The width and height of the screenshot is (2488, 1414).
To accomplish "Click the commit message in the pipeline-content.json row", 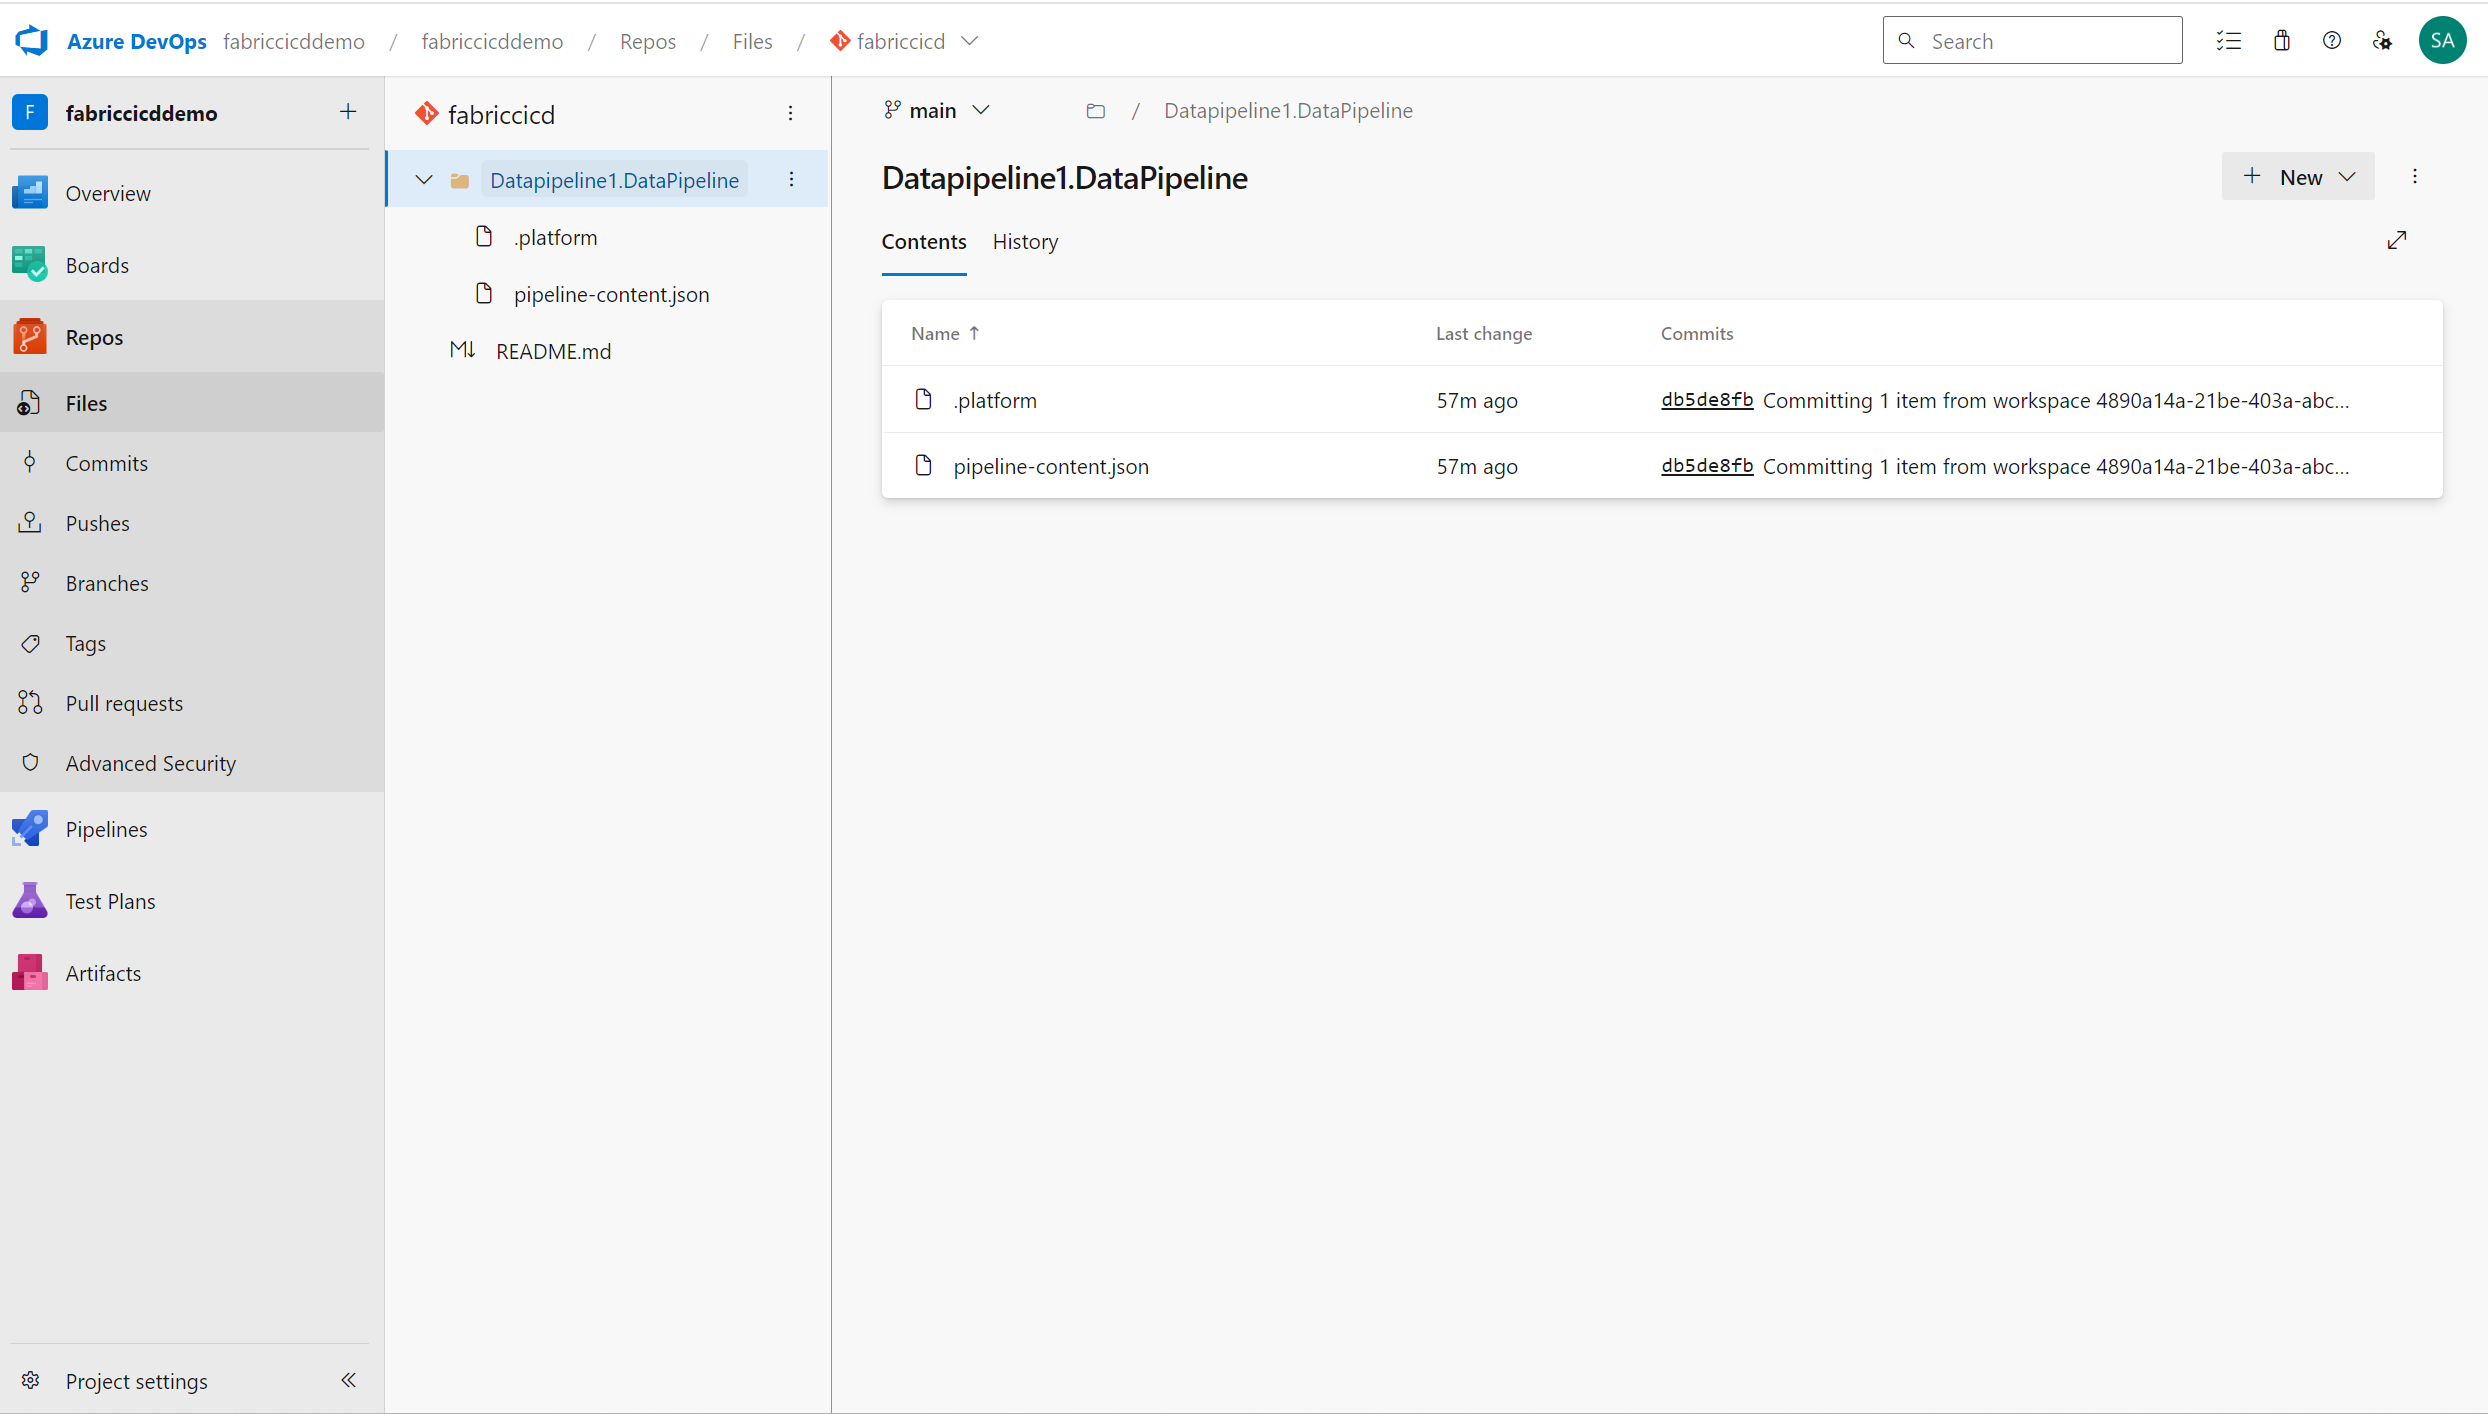I will click(x=2056, y=466).
